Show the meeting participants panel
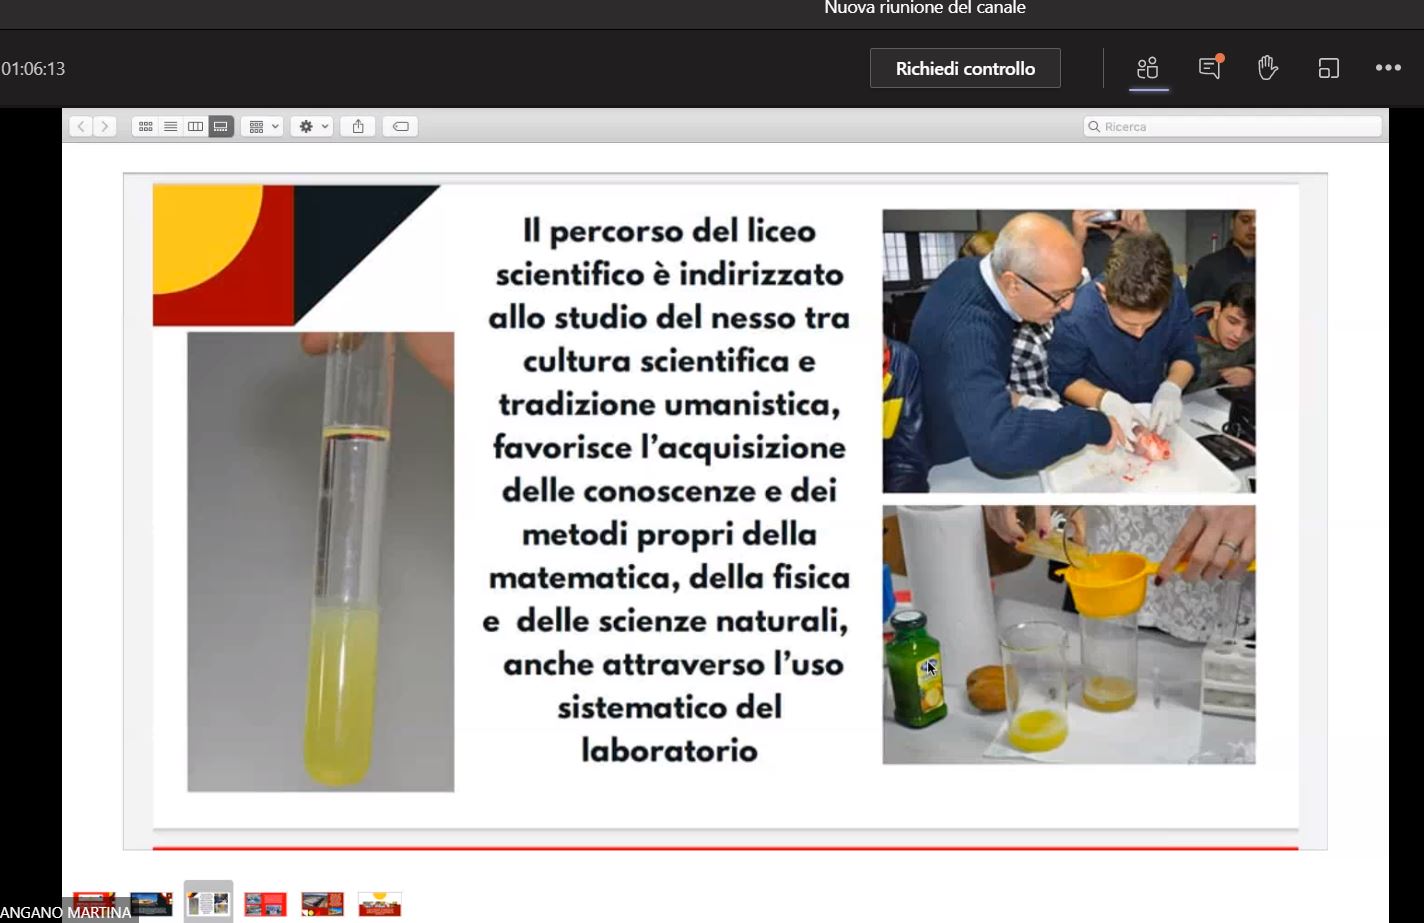 (x=1148, y=68)
